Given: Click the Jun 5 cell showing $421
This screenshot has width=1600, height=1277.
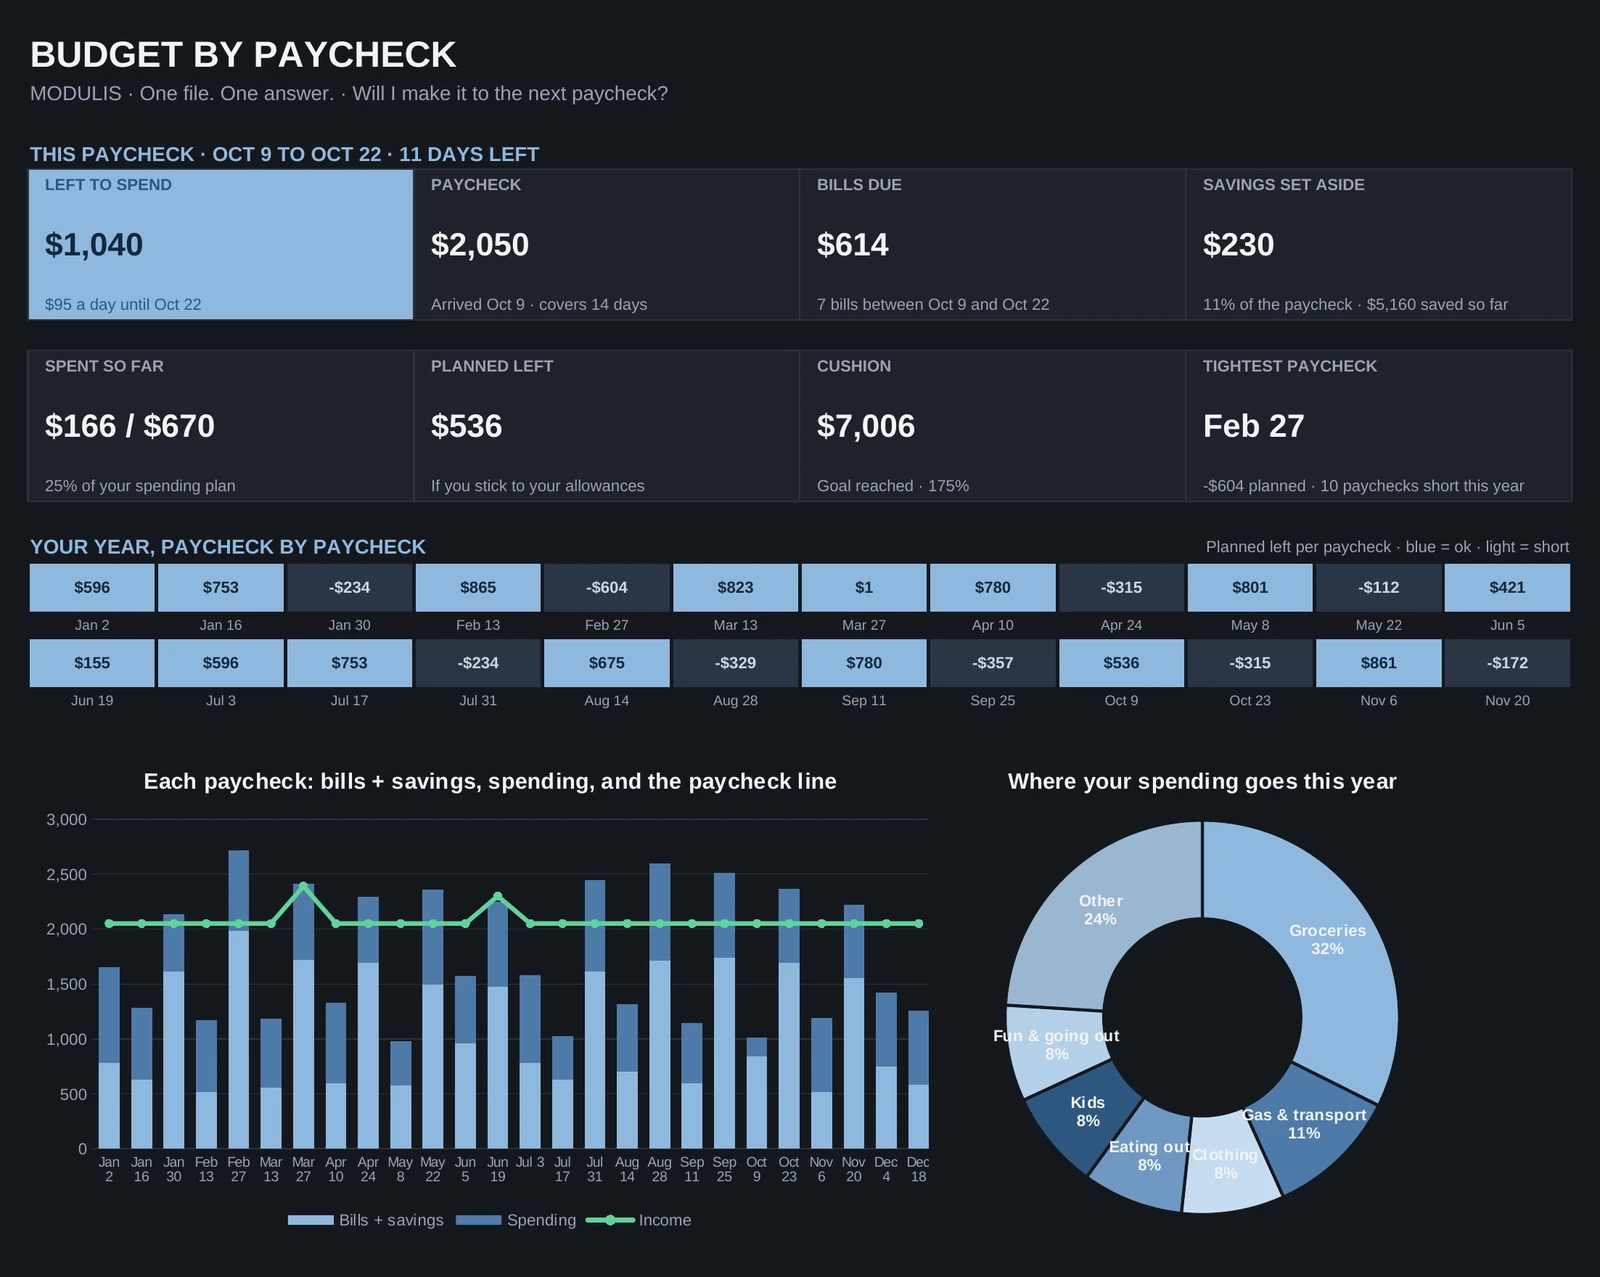Looking at the screenshot, I should [x=1507, y=587].
